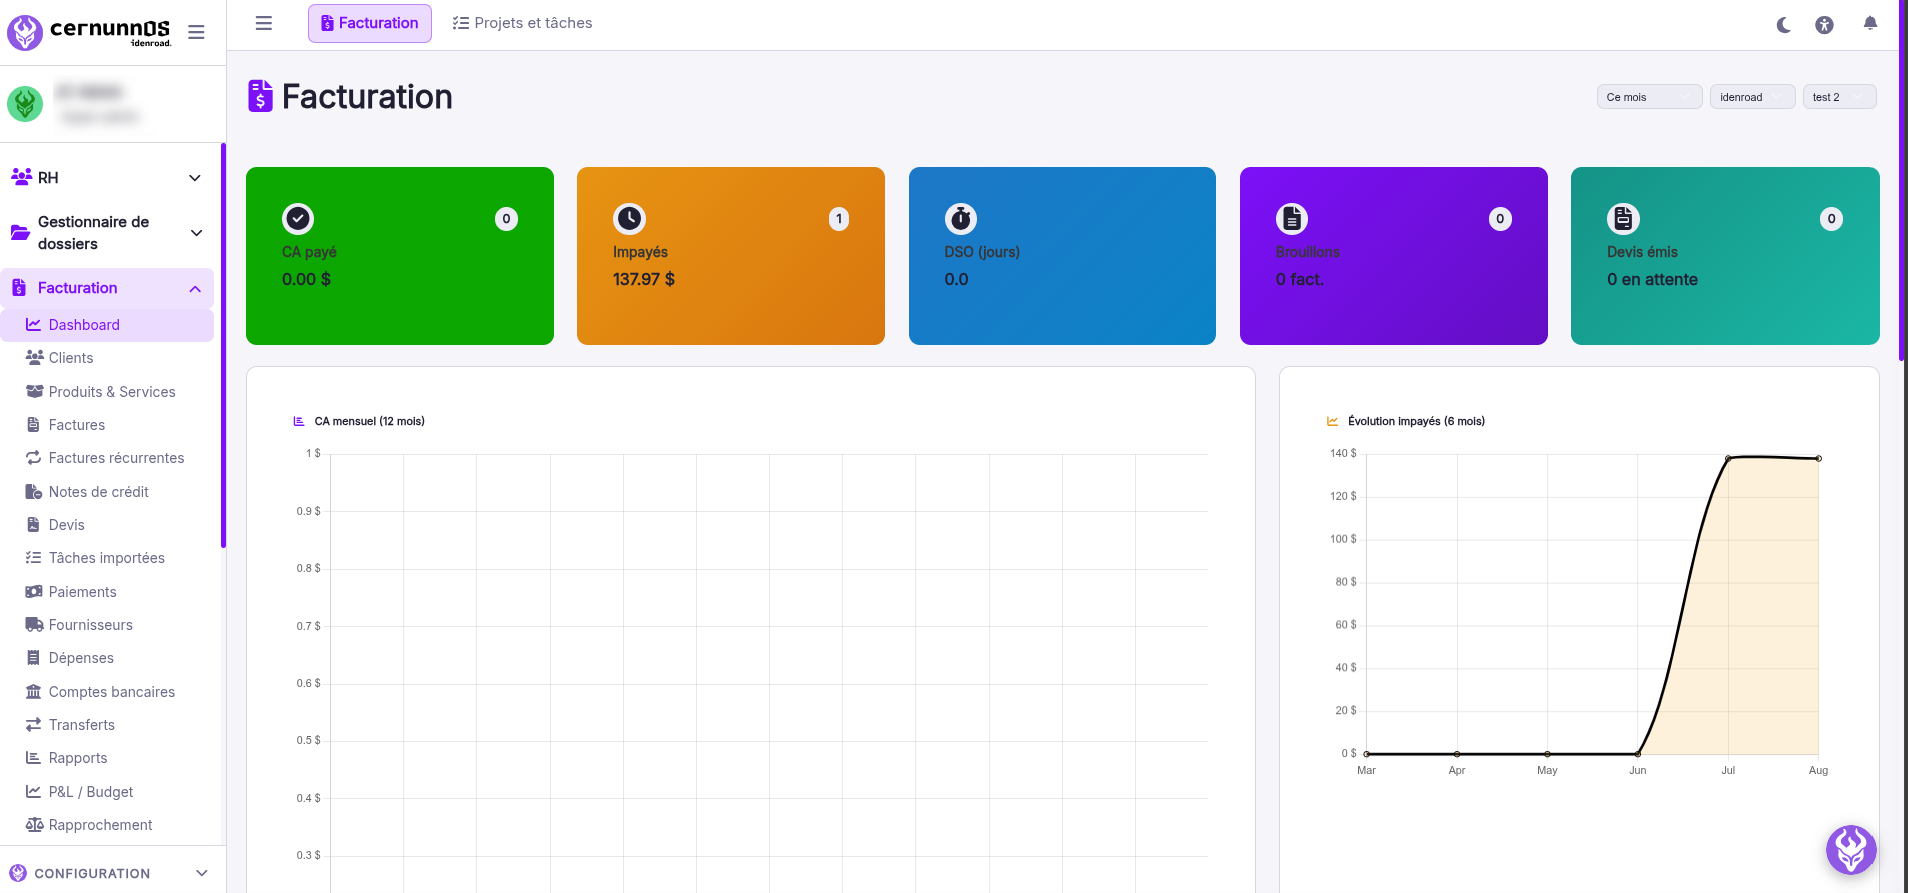Click the Impayés clock icon
Screen dimensions: 1908x893
coord(629,218)
